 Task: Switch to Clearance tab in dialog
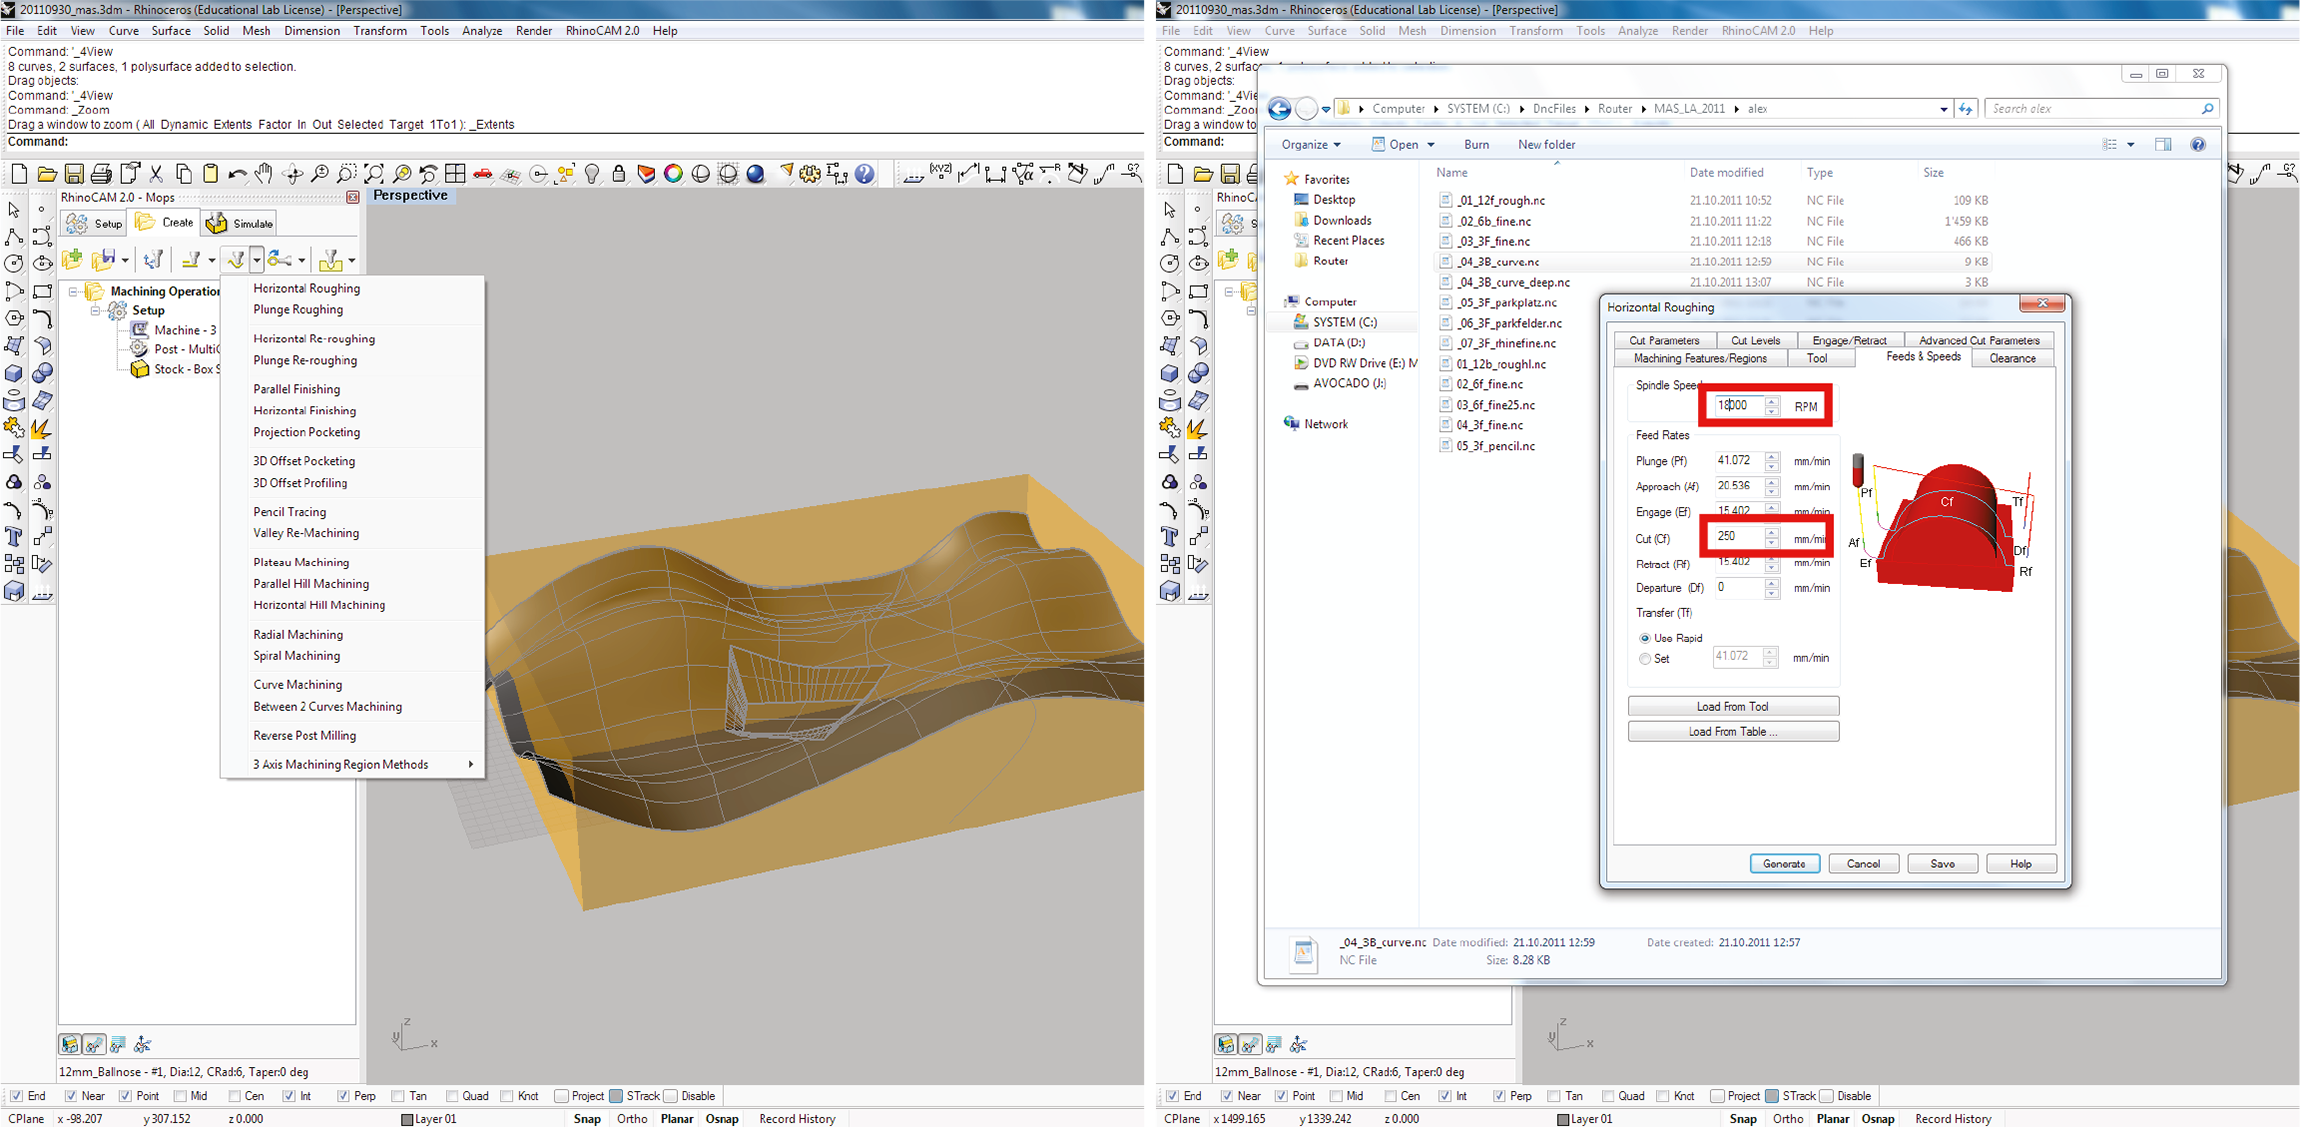2012,358
